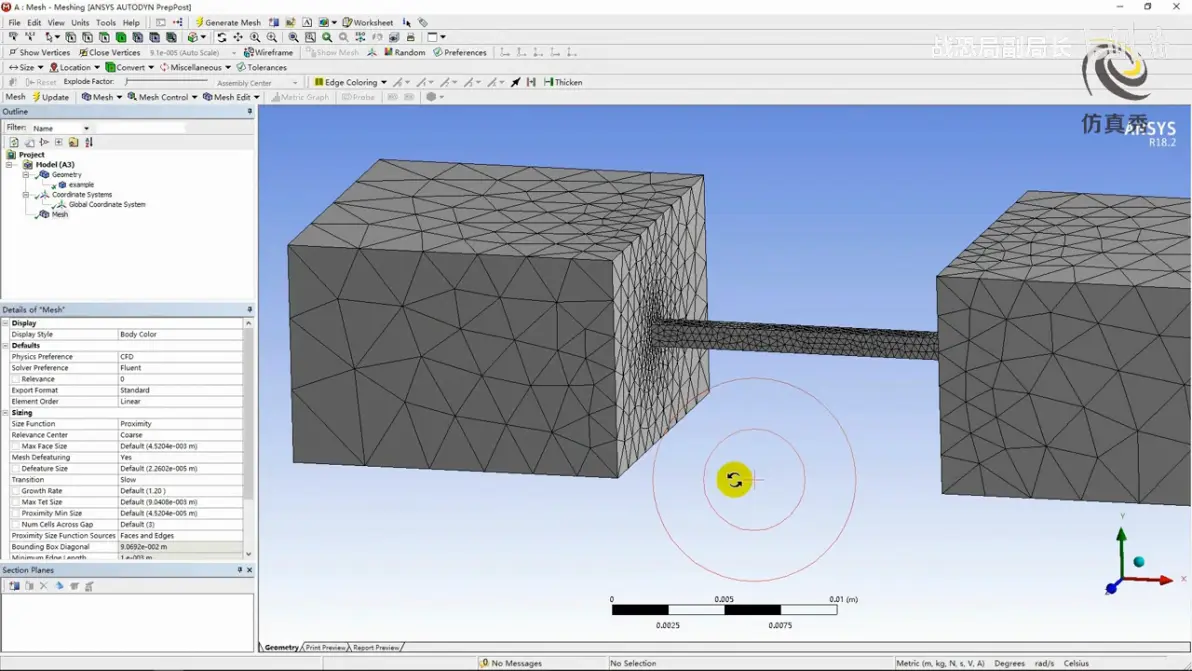Collapse the Sizing details section
1192x671 pixels.
[5, 413]
